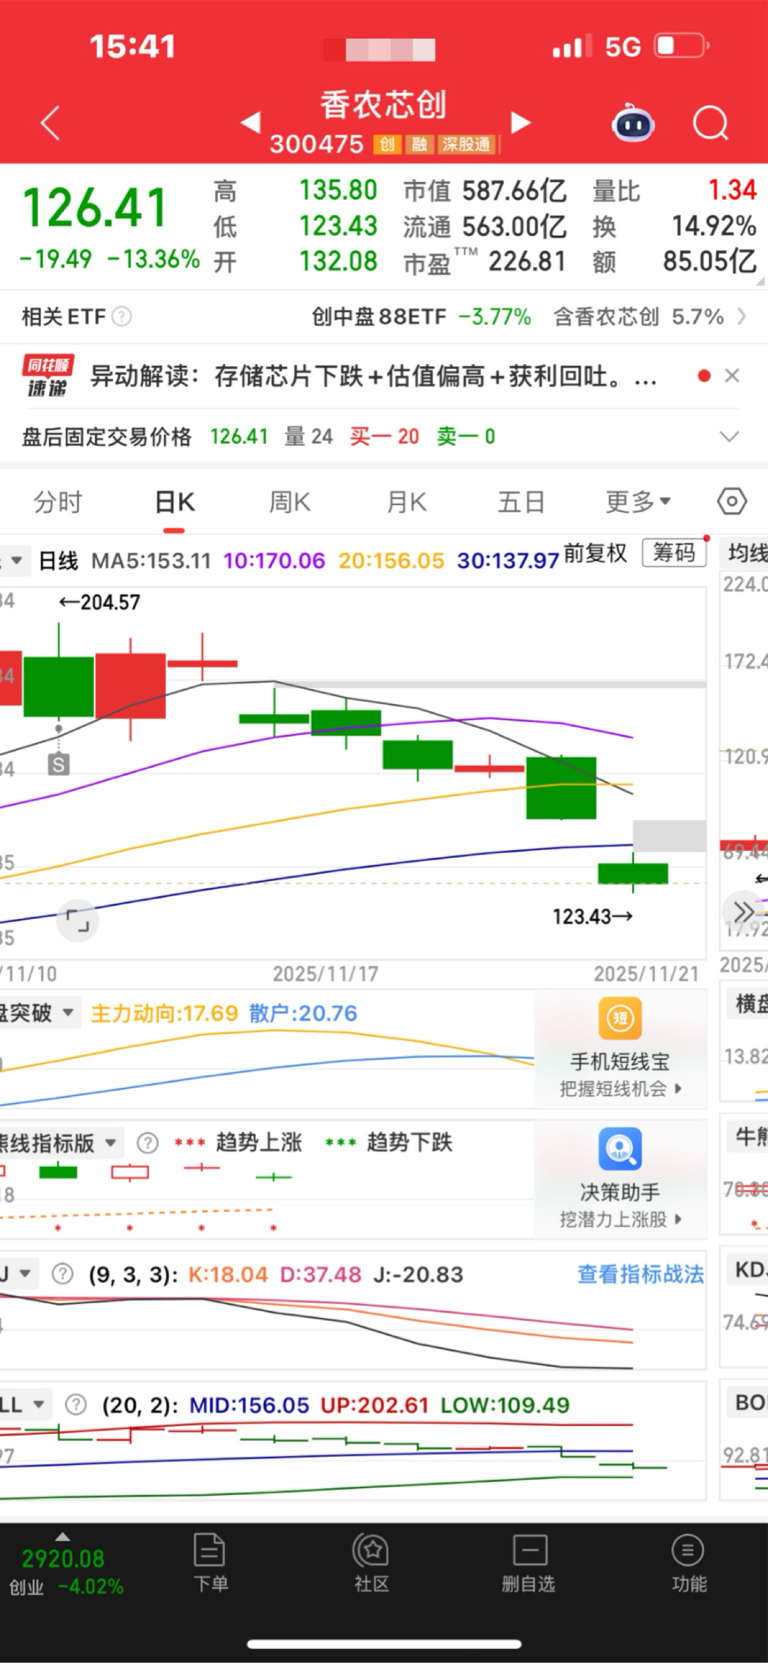
Task: Tap the 创中盘88ETF entry
Action: coord(421,317)
